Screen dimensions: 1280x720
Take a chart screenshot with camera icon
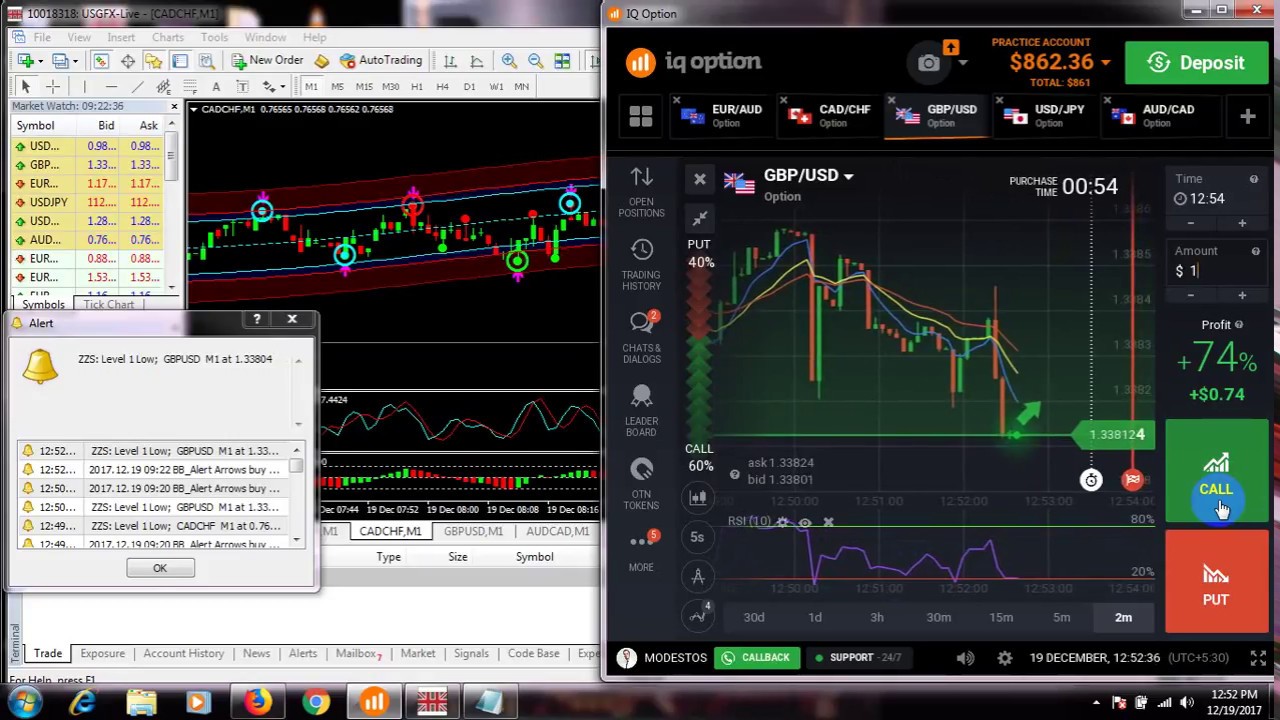click(x=929, y=63)
